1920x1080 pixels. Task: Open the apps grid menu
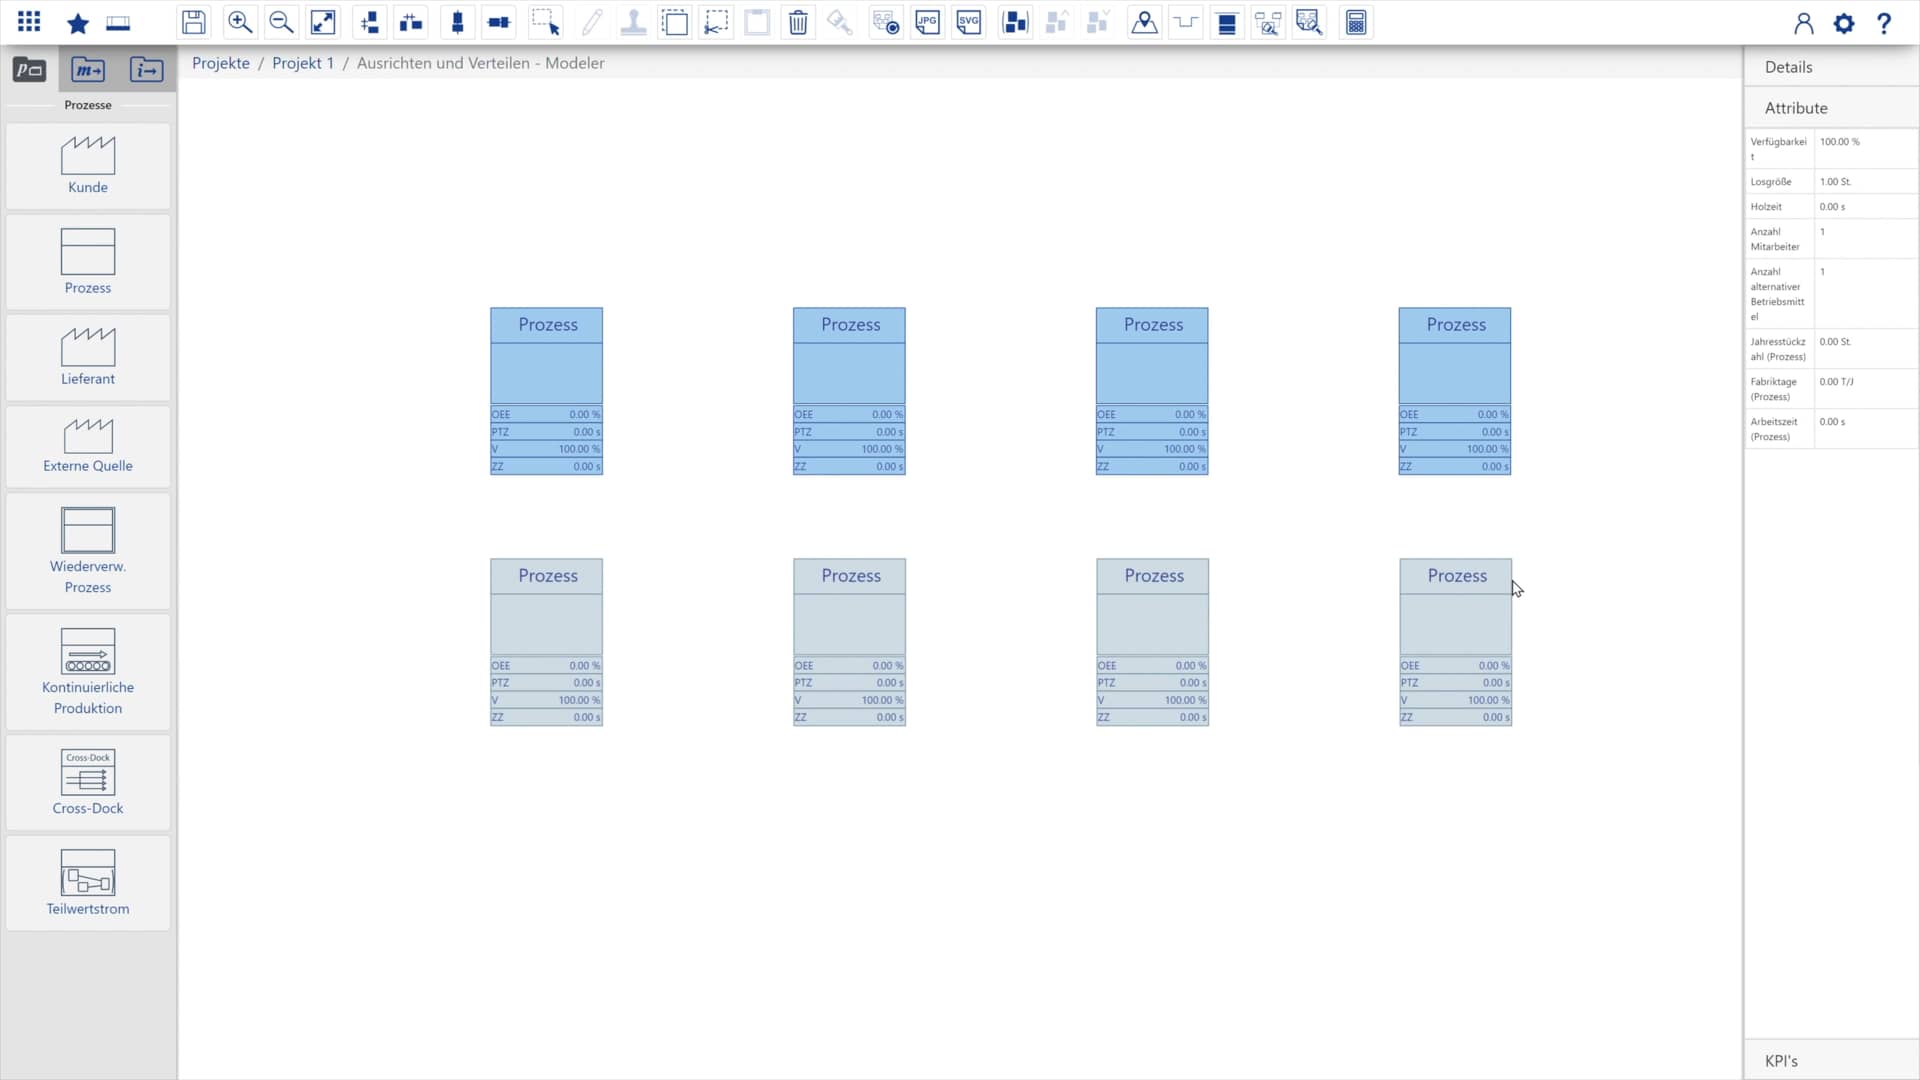tap(29, 22)
